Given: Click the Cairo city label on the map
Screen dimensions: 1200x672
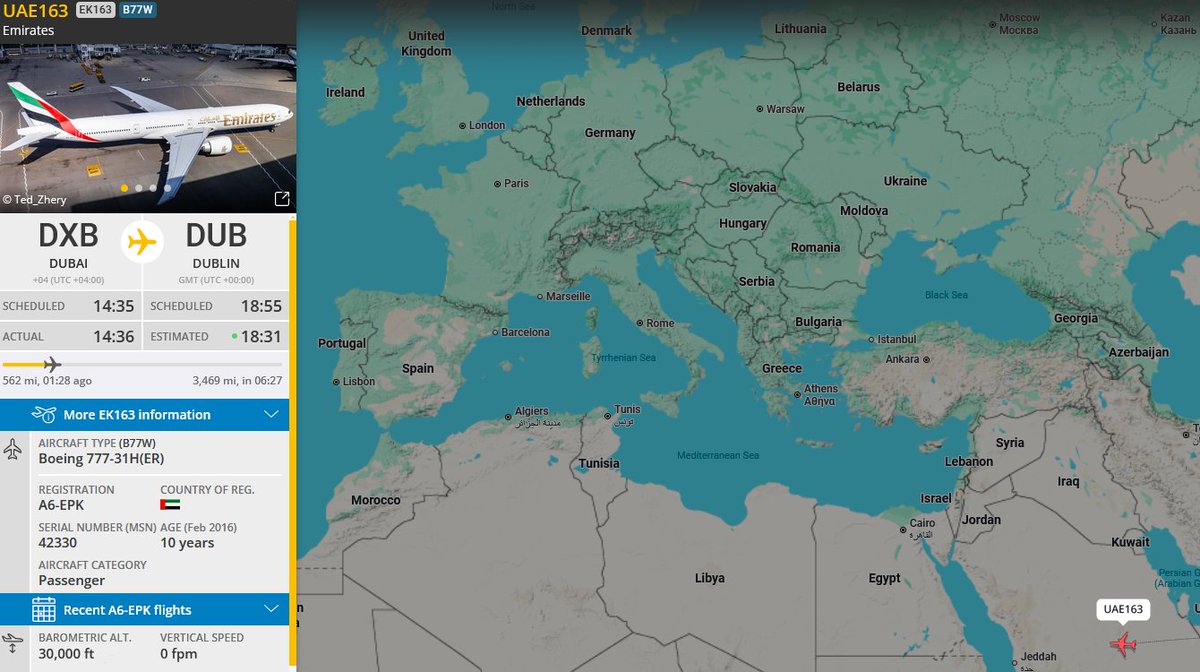Looking at the screenshot, I should tap(922, 523).
